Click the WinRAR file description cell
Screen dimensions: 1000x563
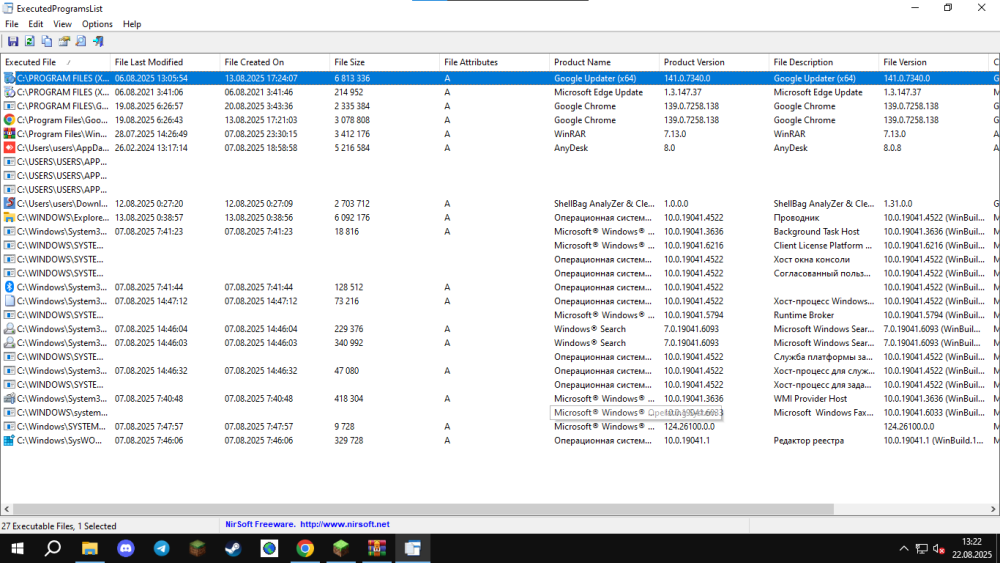tap(789, 134)
